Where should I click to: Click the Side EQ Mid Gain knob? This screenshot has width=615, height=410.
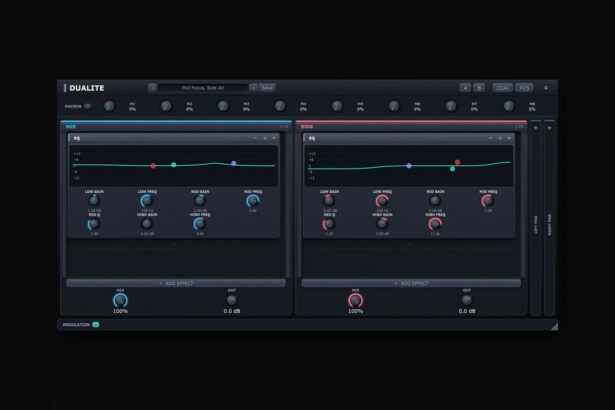point(435,200)
